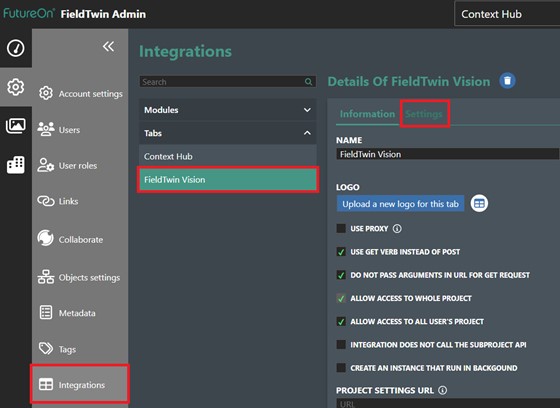Open the Integrations menu item
The image size is (560, 408).
click(x=80, y=385)
